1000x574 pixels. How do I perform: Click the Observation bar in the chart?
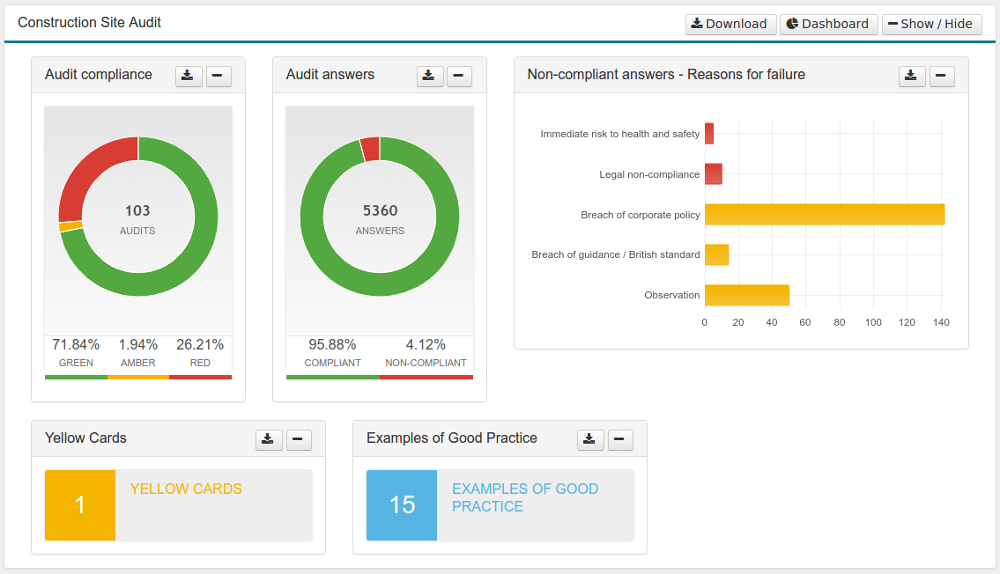tap(747, 295)
